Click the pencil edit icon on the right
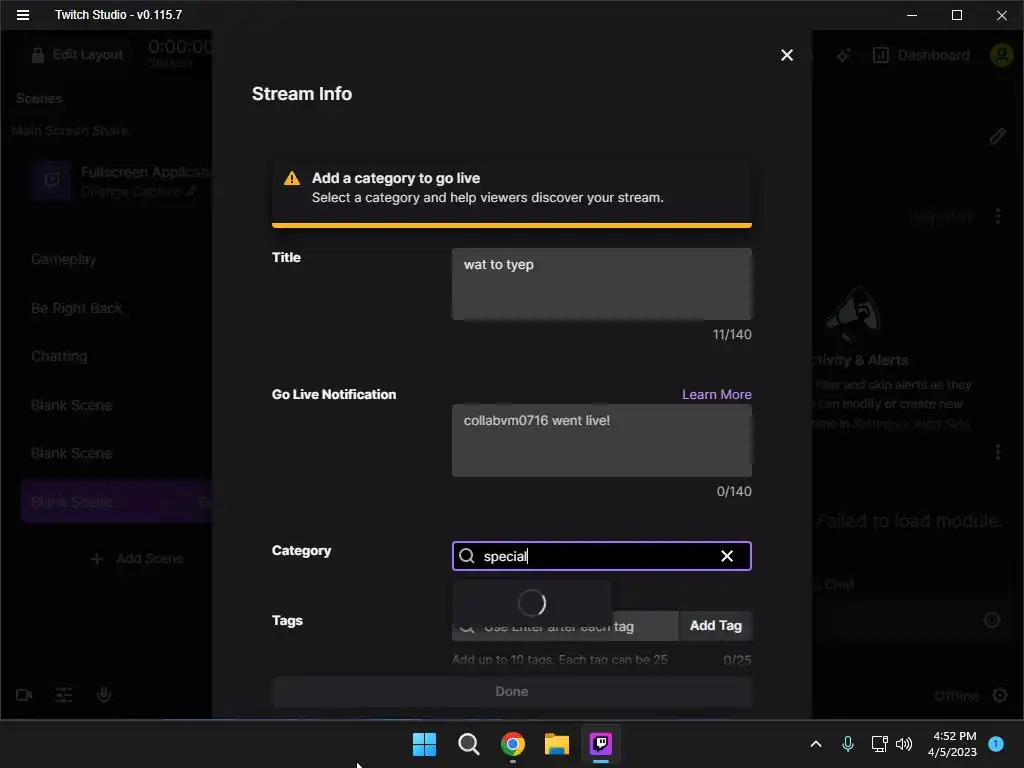Viewport: 1024px width, 768px height. 997,136
